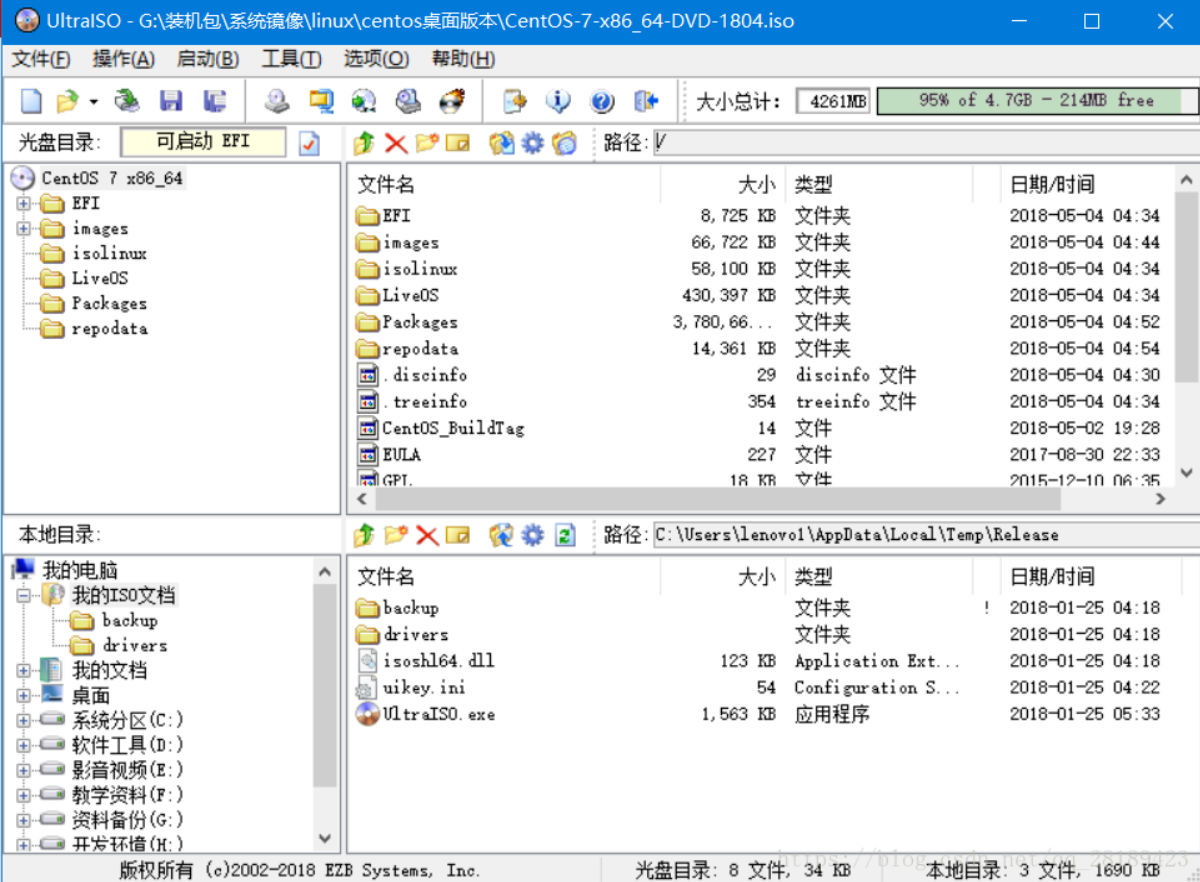Click the Open CD/DVD drive icon
The height and width of the screenshot is (882, 1200).
pos(127,101)
